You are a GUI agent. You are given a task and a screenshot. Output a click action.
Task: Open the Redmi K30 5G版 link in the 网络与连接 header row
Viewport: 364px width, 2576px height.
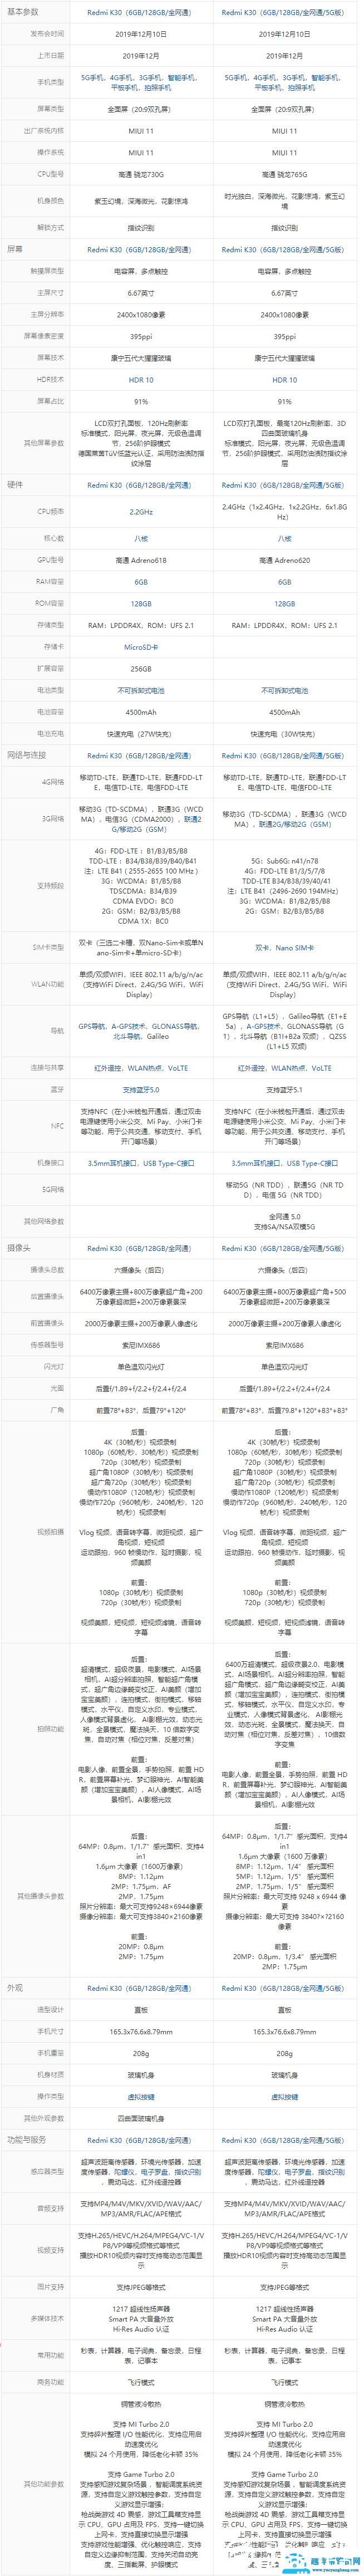click(284, 755)
